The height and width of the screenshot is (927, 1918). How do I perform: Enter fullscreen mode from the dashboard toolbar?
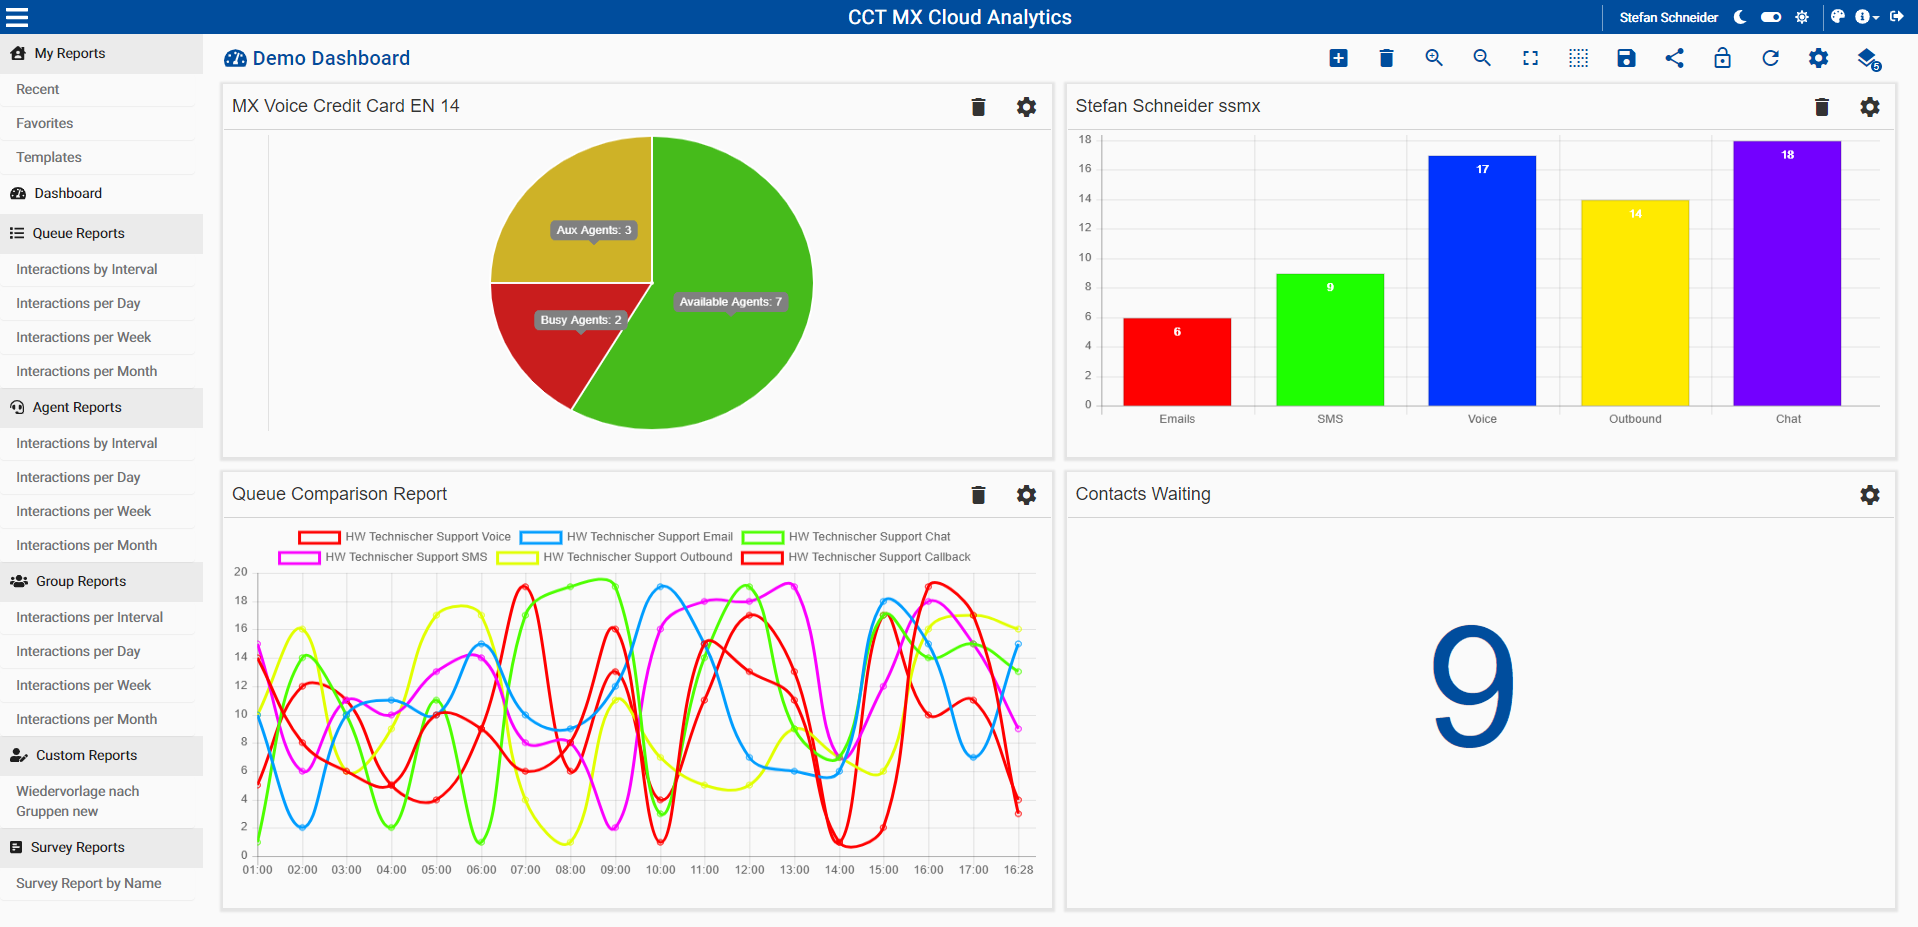click(x=1530, y=58)
